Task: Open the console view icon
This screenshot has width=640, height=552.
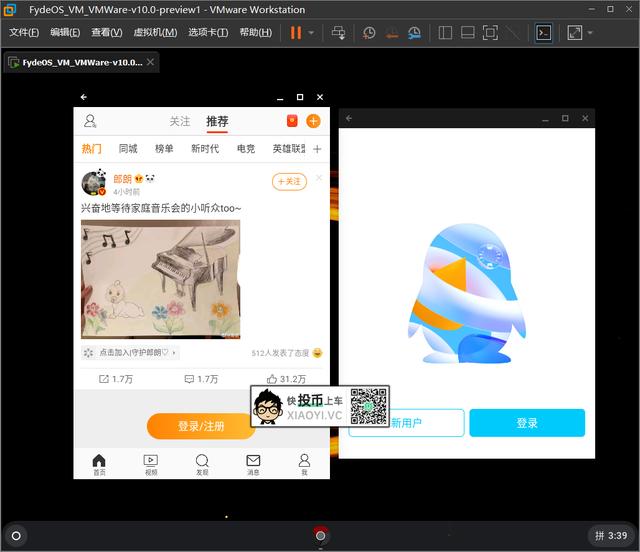Action: tap(544, 33)
